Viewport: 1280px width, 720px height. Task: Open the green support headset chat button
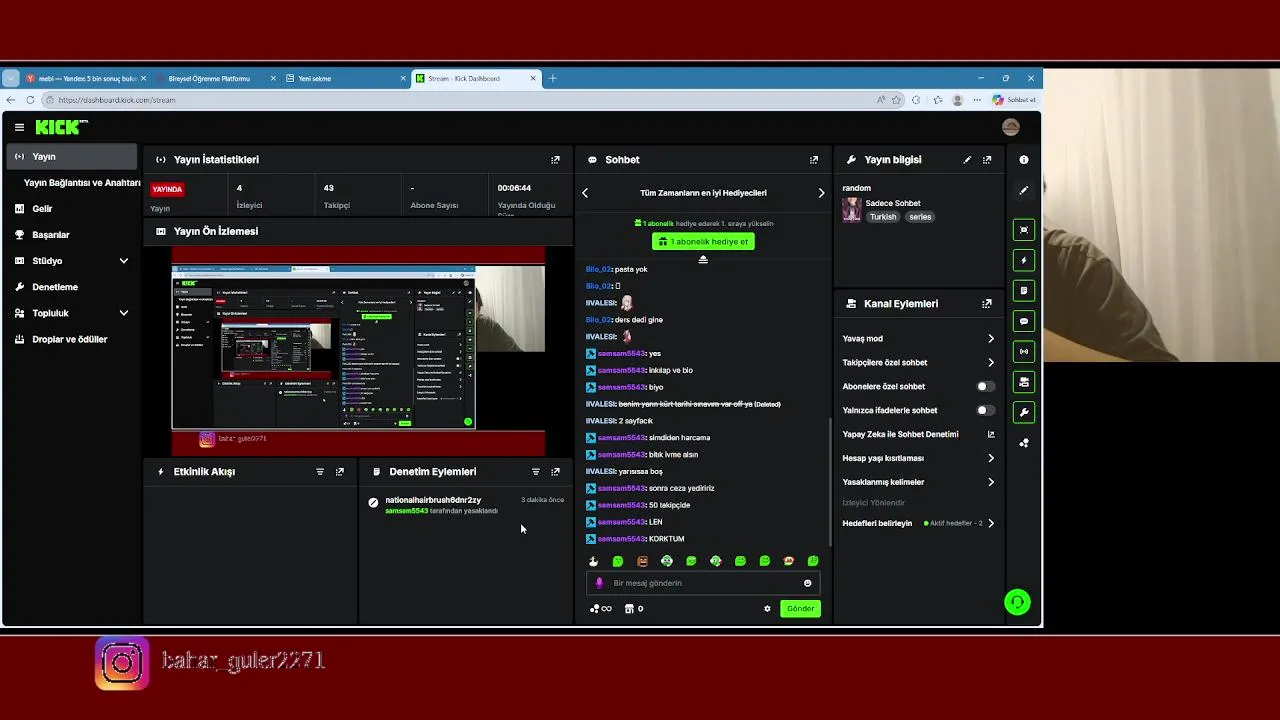coord(1017,602)
